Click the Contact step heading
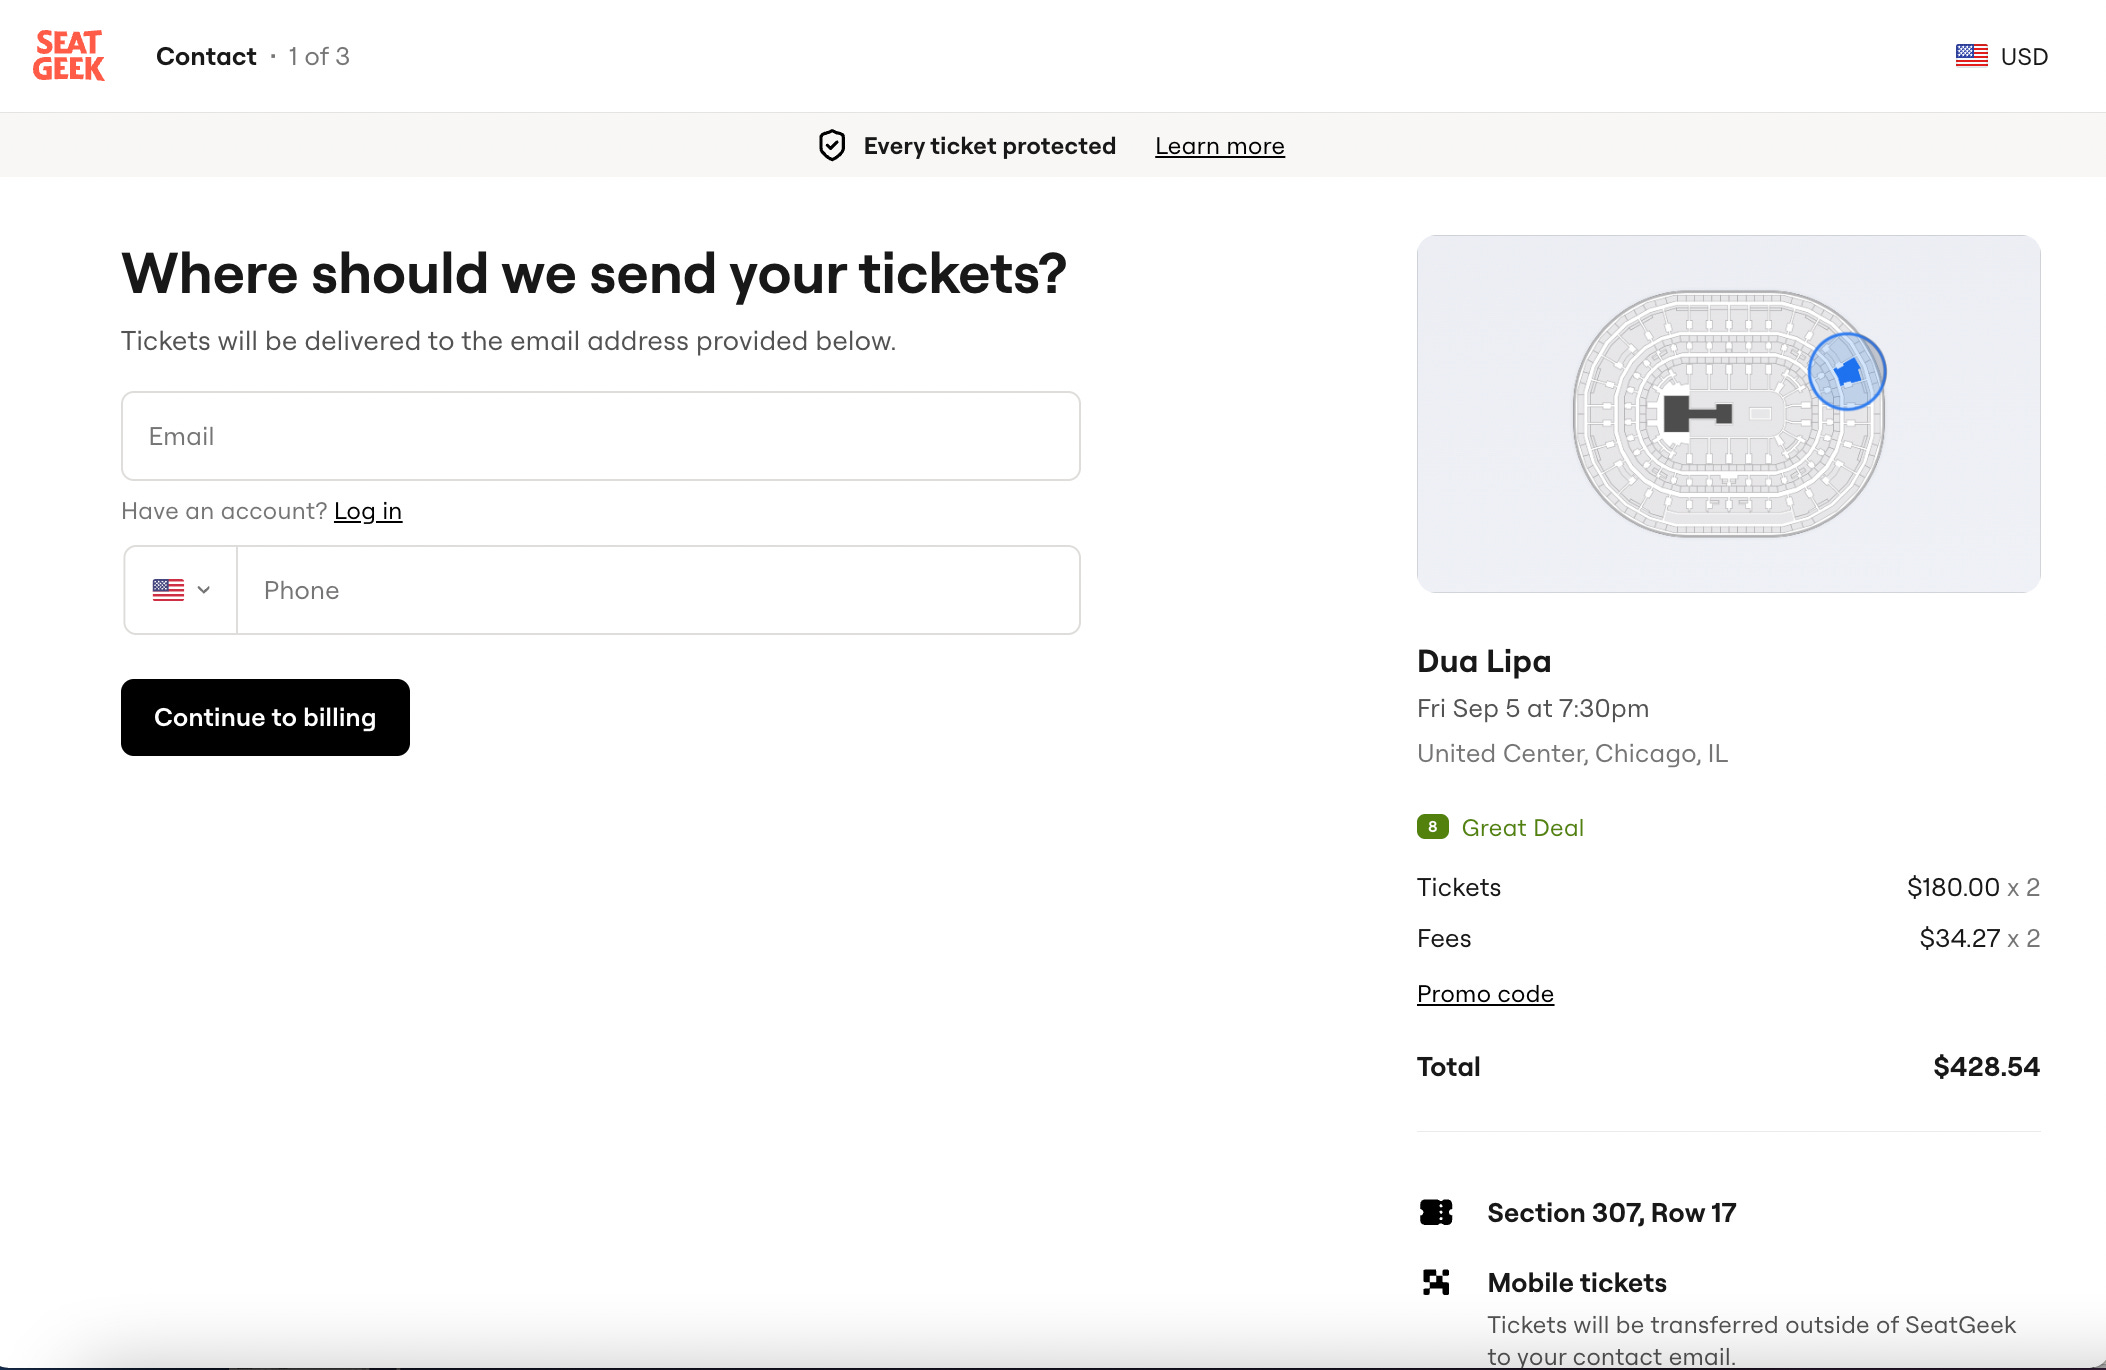 206,56
